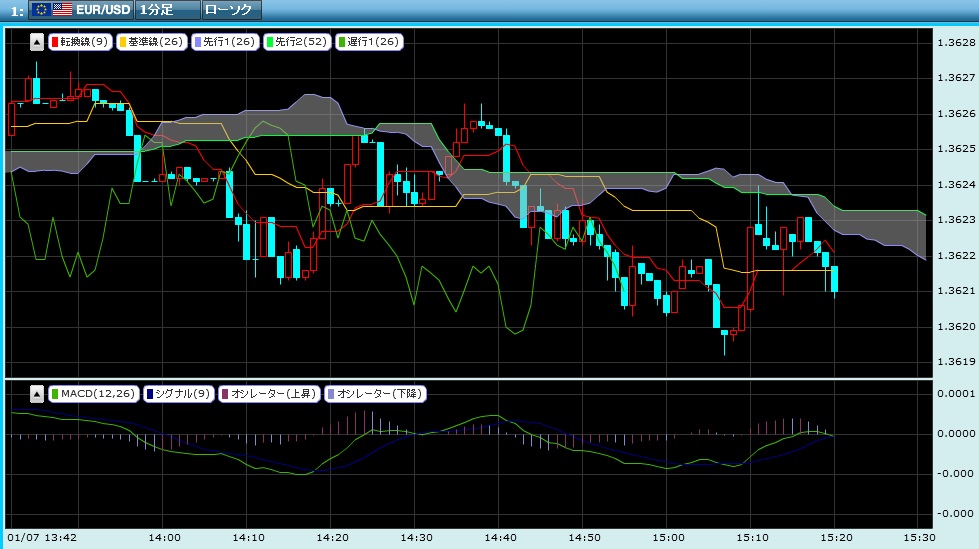Open the EUR/USD currency pair selector
Image resolution: width=979 pixels, height=549 pixels.
coord(81,9)
